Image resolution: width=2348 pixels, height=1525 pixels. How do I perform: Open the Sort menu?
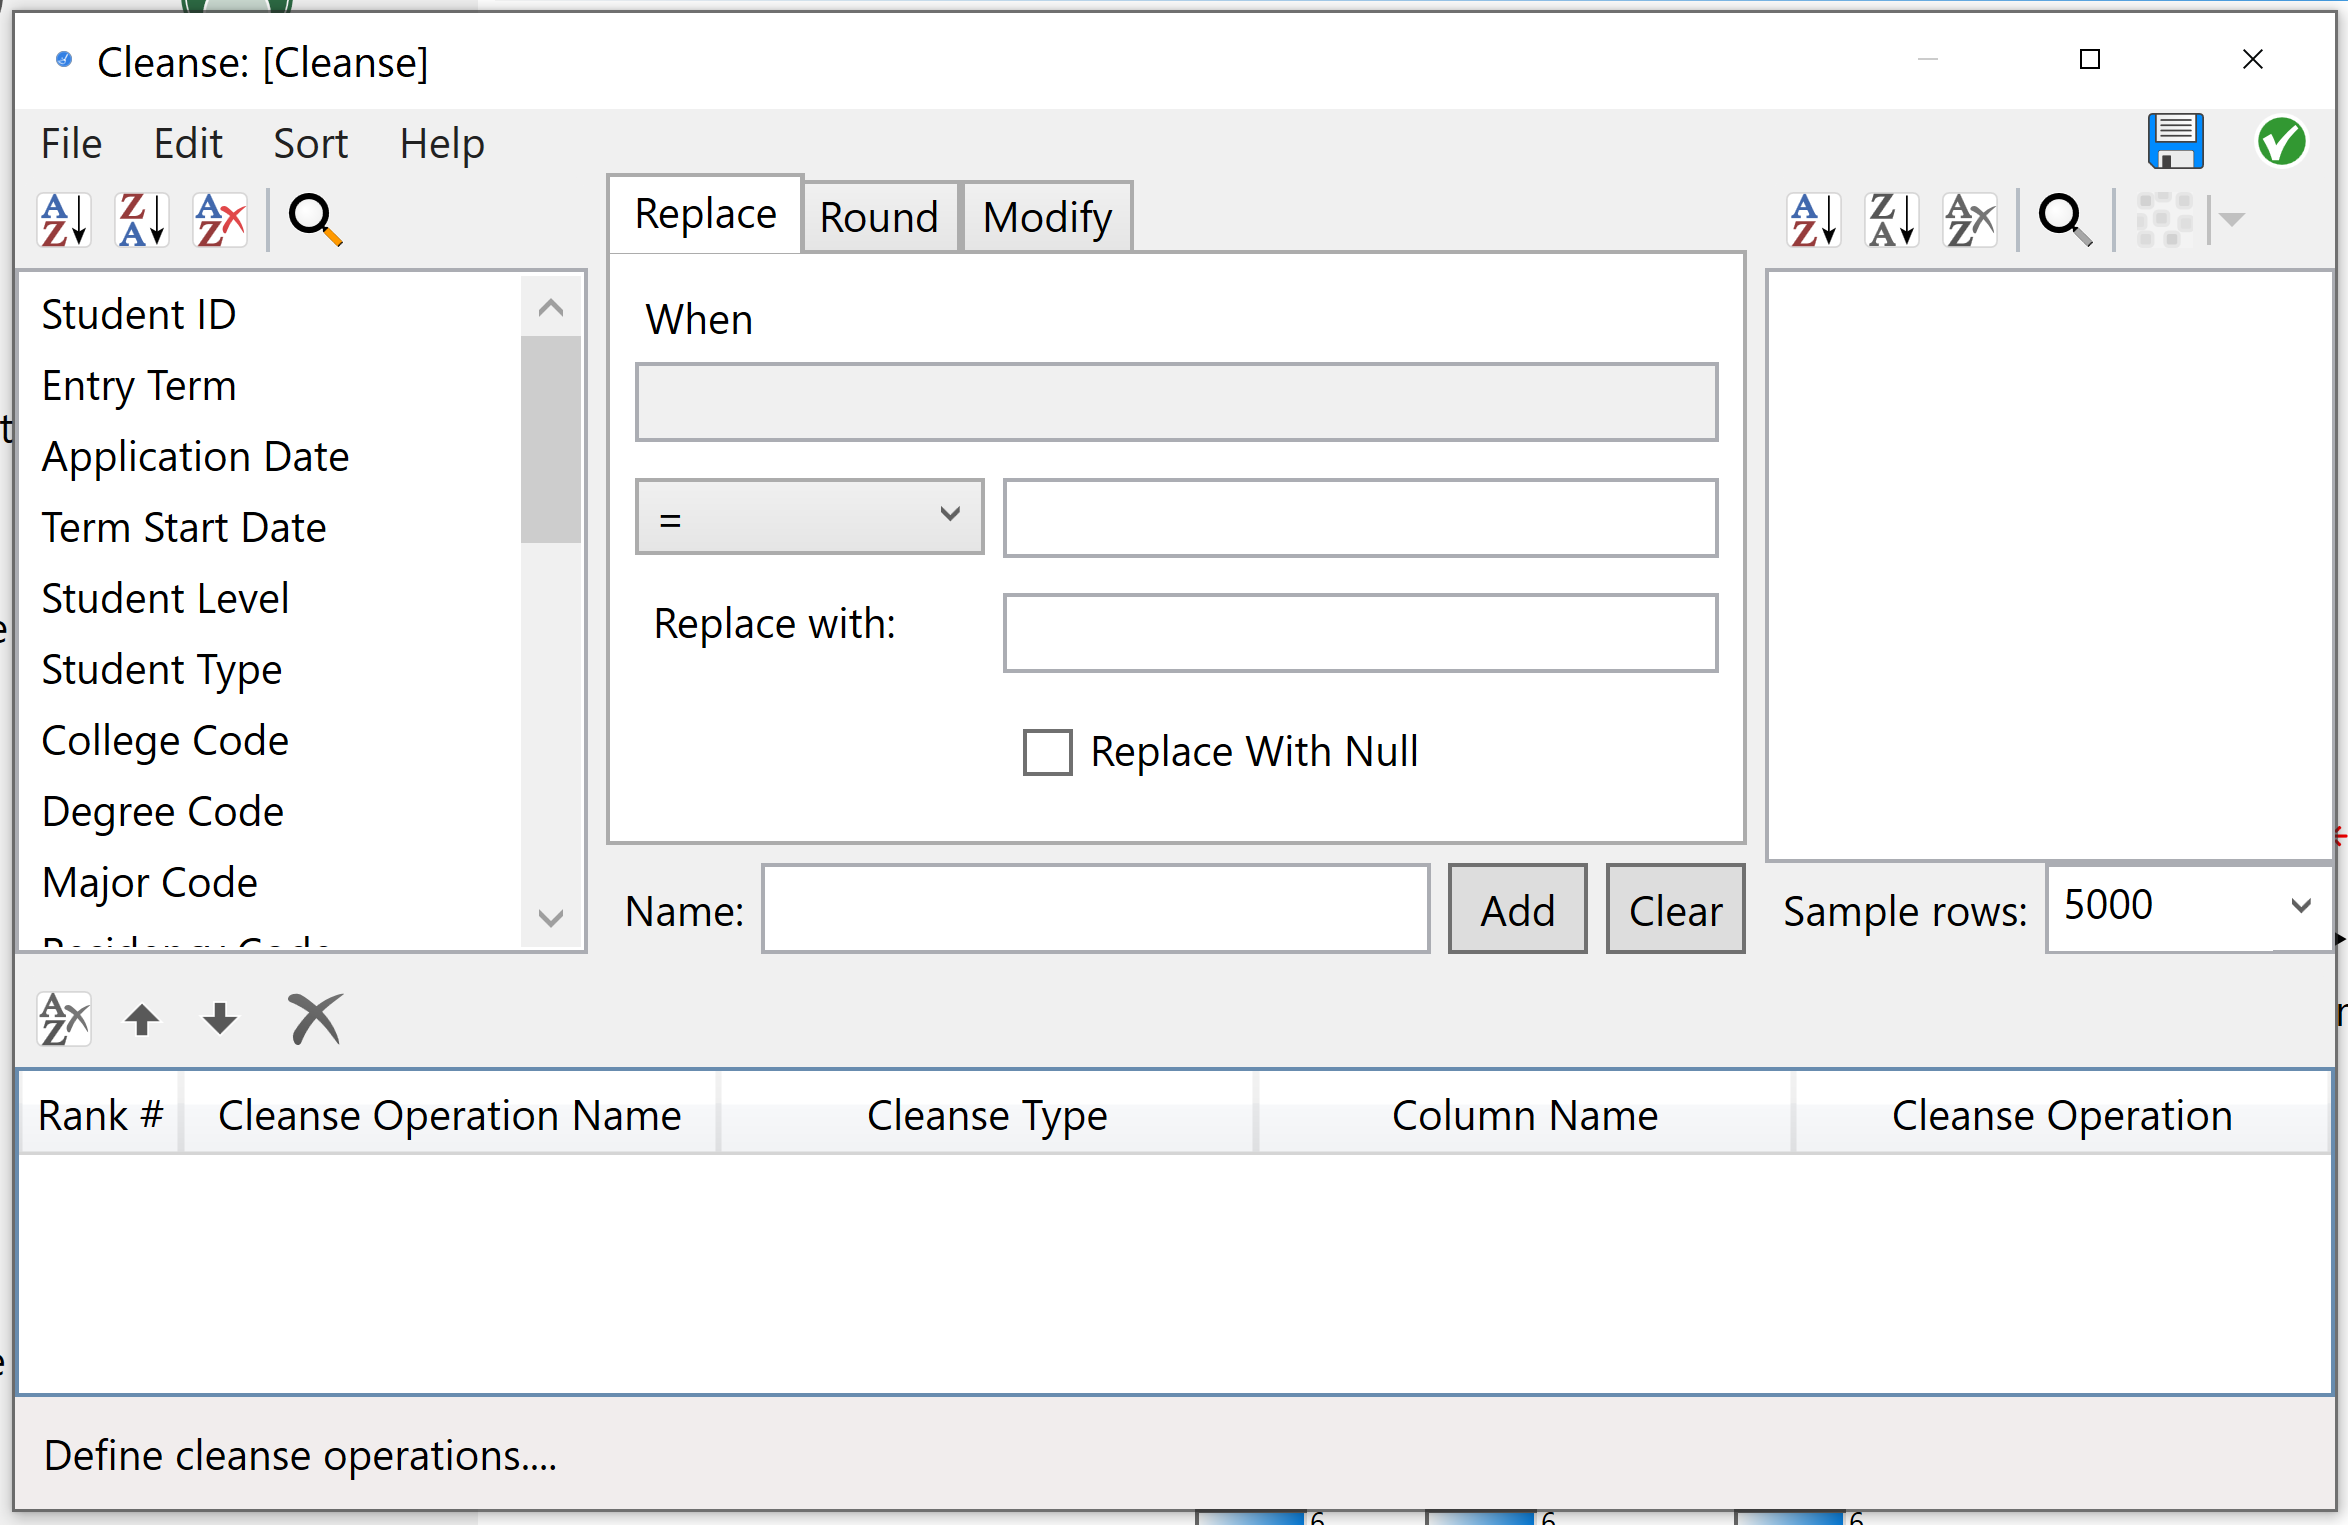pos(310,144)
